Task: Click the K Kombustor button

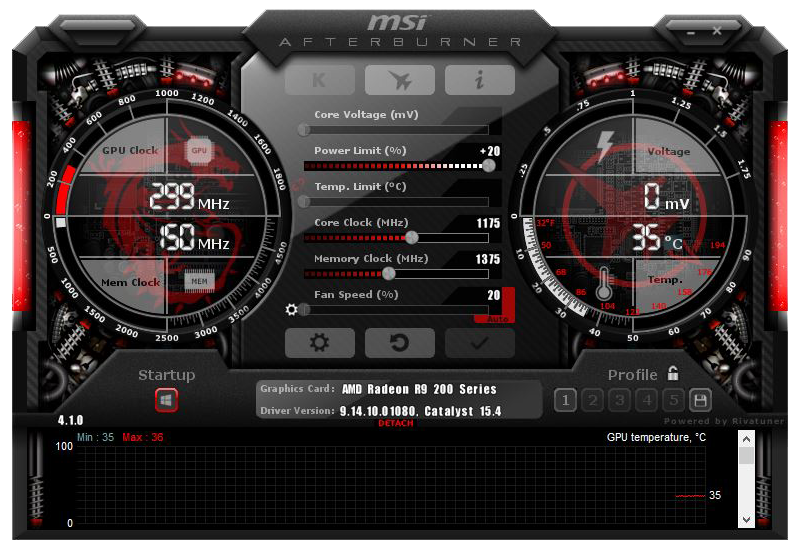Action: coord(319,80)
